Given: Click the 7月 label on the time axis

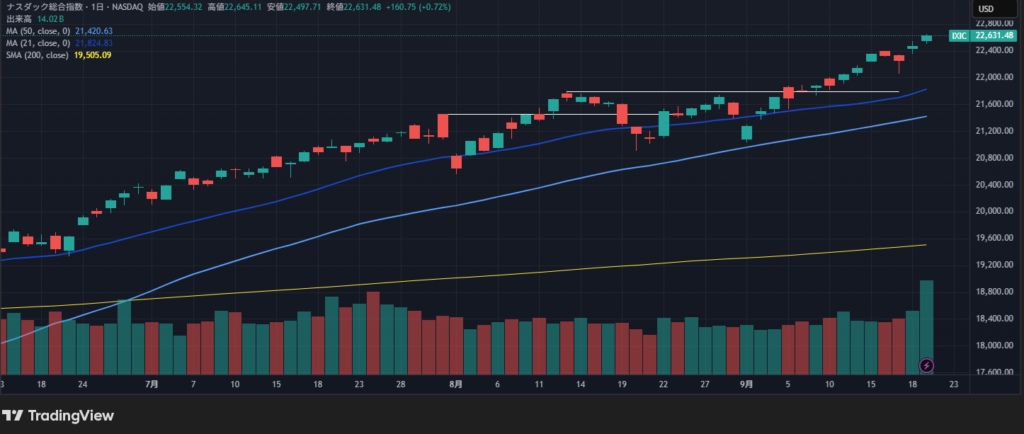Looking at the screenshot, I should click(x=152, y=383).
